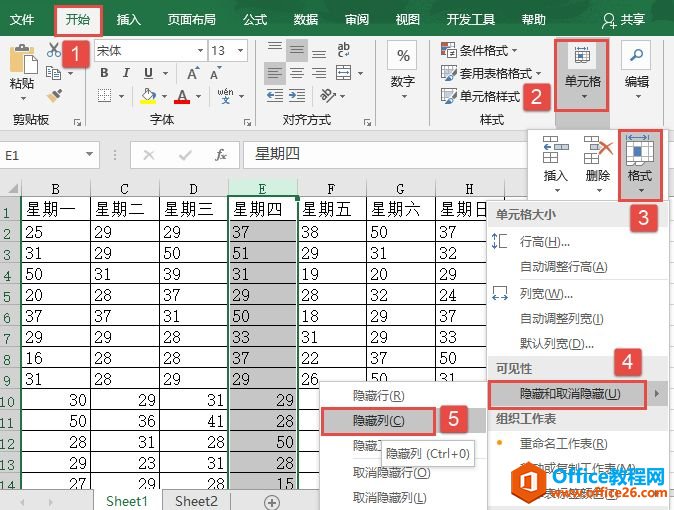The height and width of the screenshot is (510, 674).
Task: Decrease indent icon
Action: point(275,95)
